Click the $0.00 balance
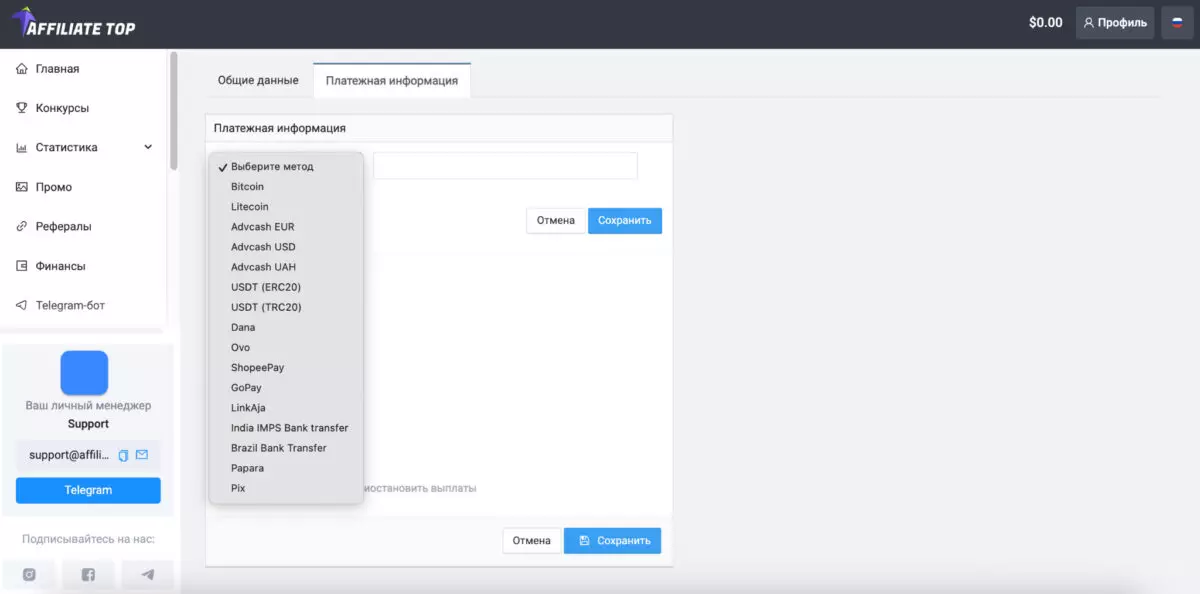Image resolution: width=1200 pixels, height=594 pixels. (1046, 22)
